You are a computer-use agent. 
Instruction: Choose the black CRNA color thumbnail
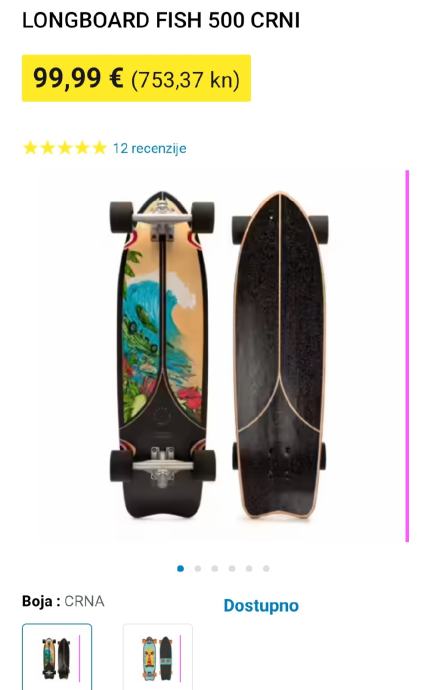pos(57,657)
